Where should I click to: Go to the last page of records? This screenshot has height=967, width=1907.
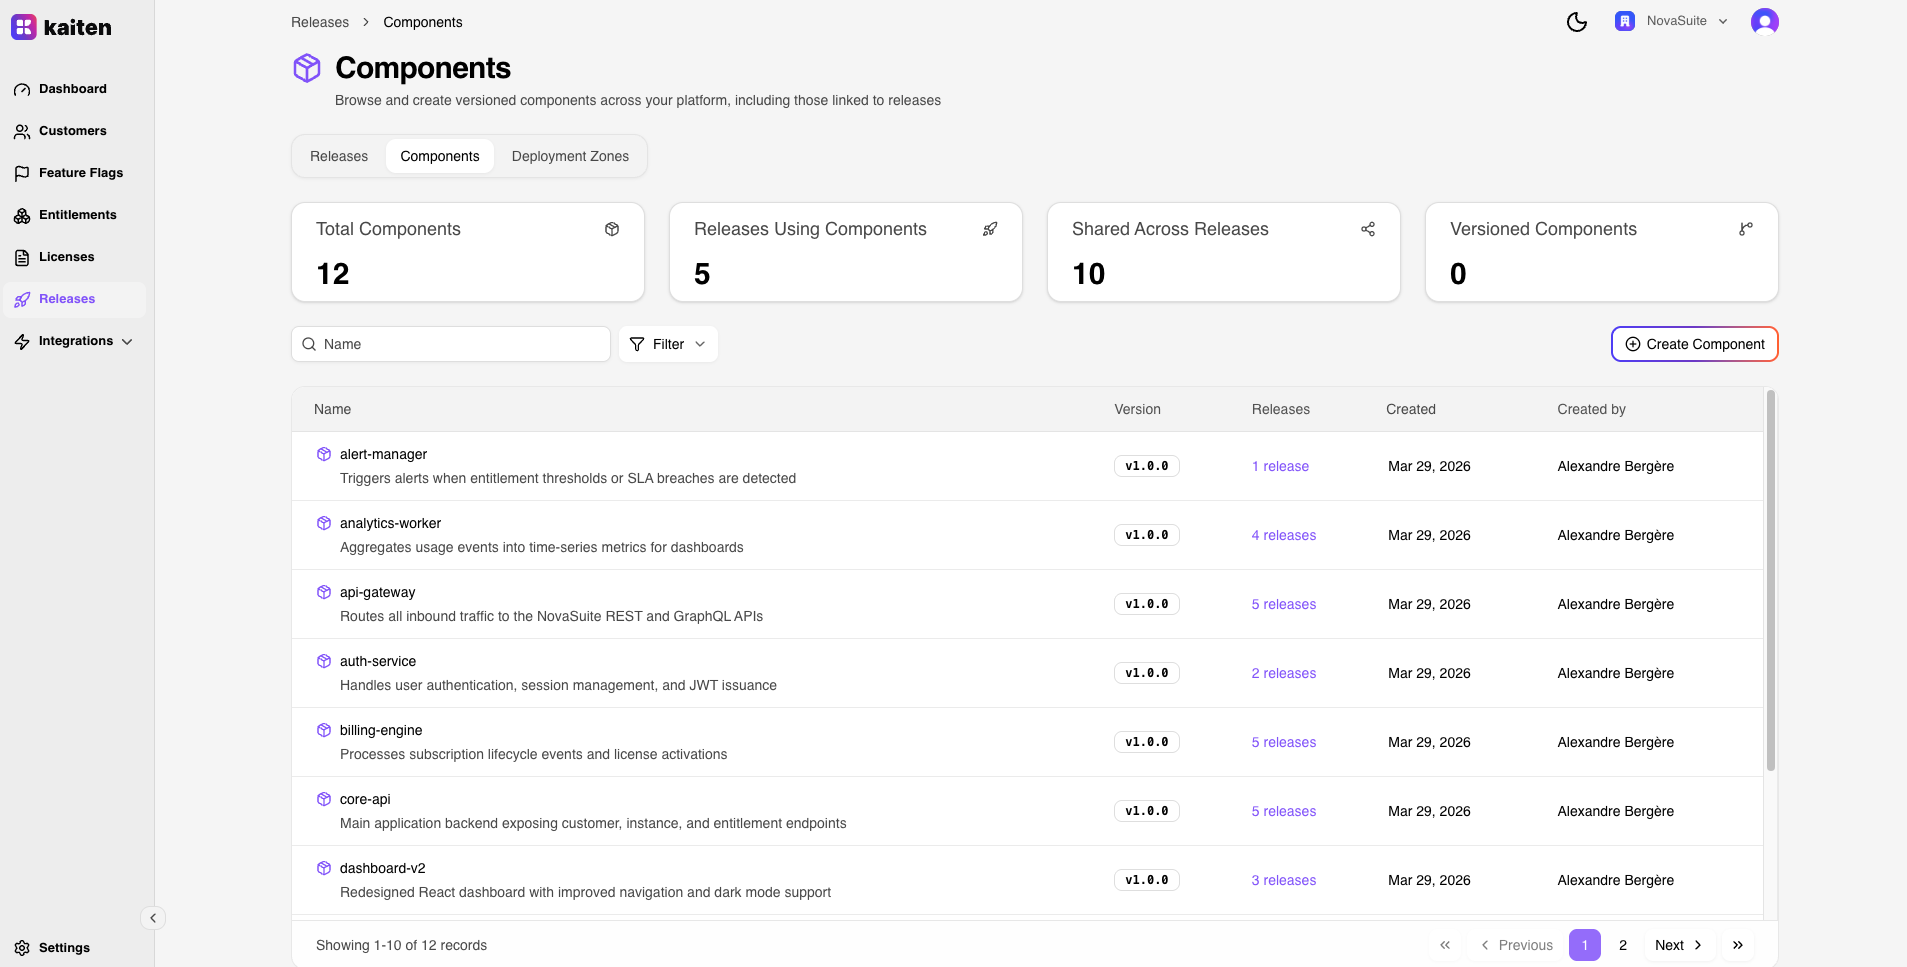coord(1738,945)
